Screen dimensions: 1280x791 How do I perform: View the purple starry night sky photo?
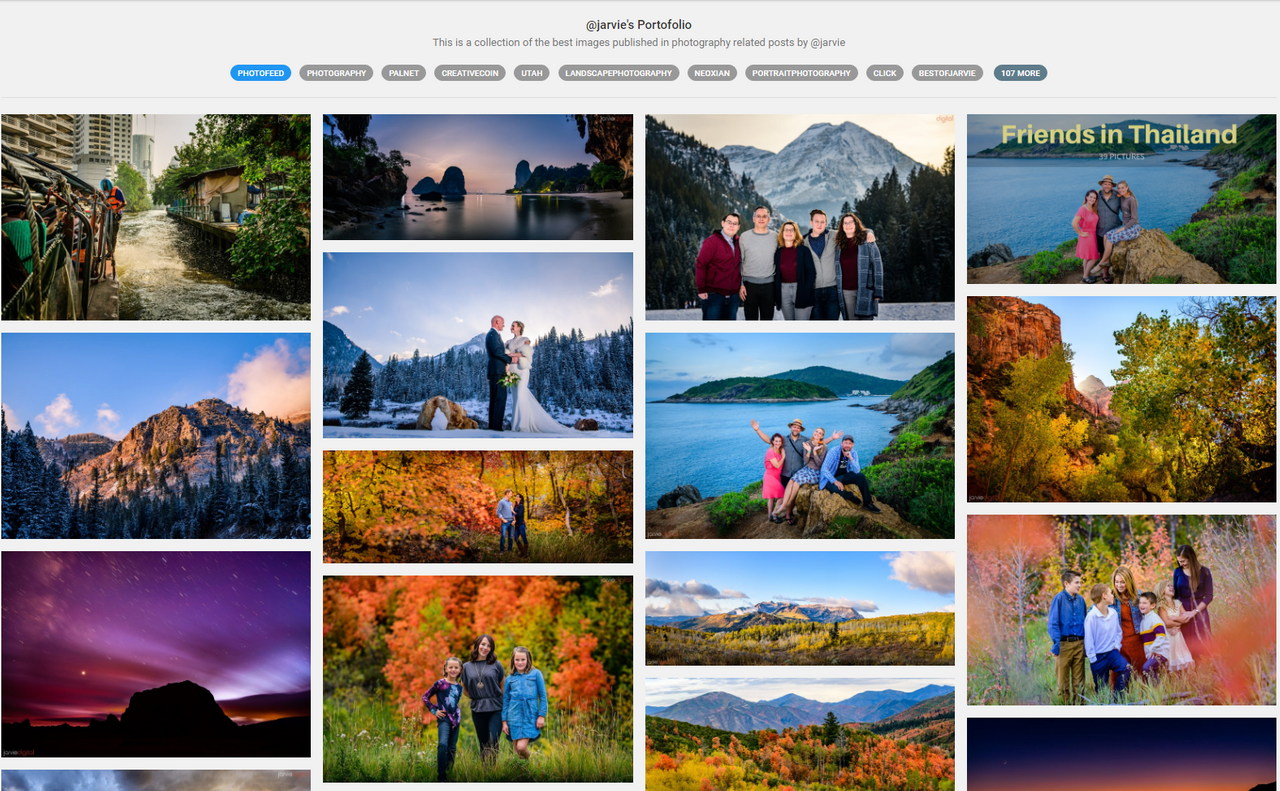[156, 654]
